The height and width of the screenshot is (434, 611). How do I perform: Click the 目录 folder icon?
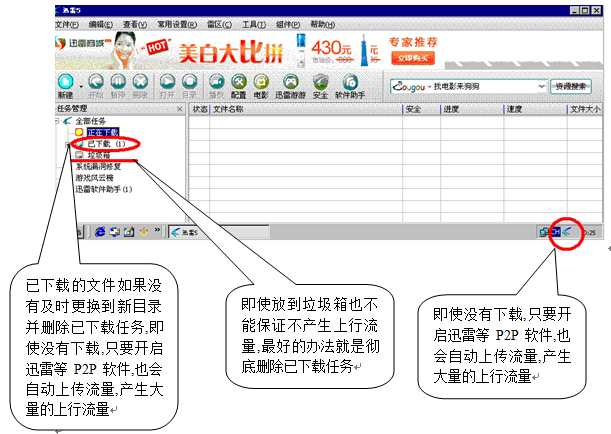pyautogui.click(x=190, y=82)
